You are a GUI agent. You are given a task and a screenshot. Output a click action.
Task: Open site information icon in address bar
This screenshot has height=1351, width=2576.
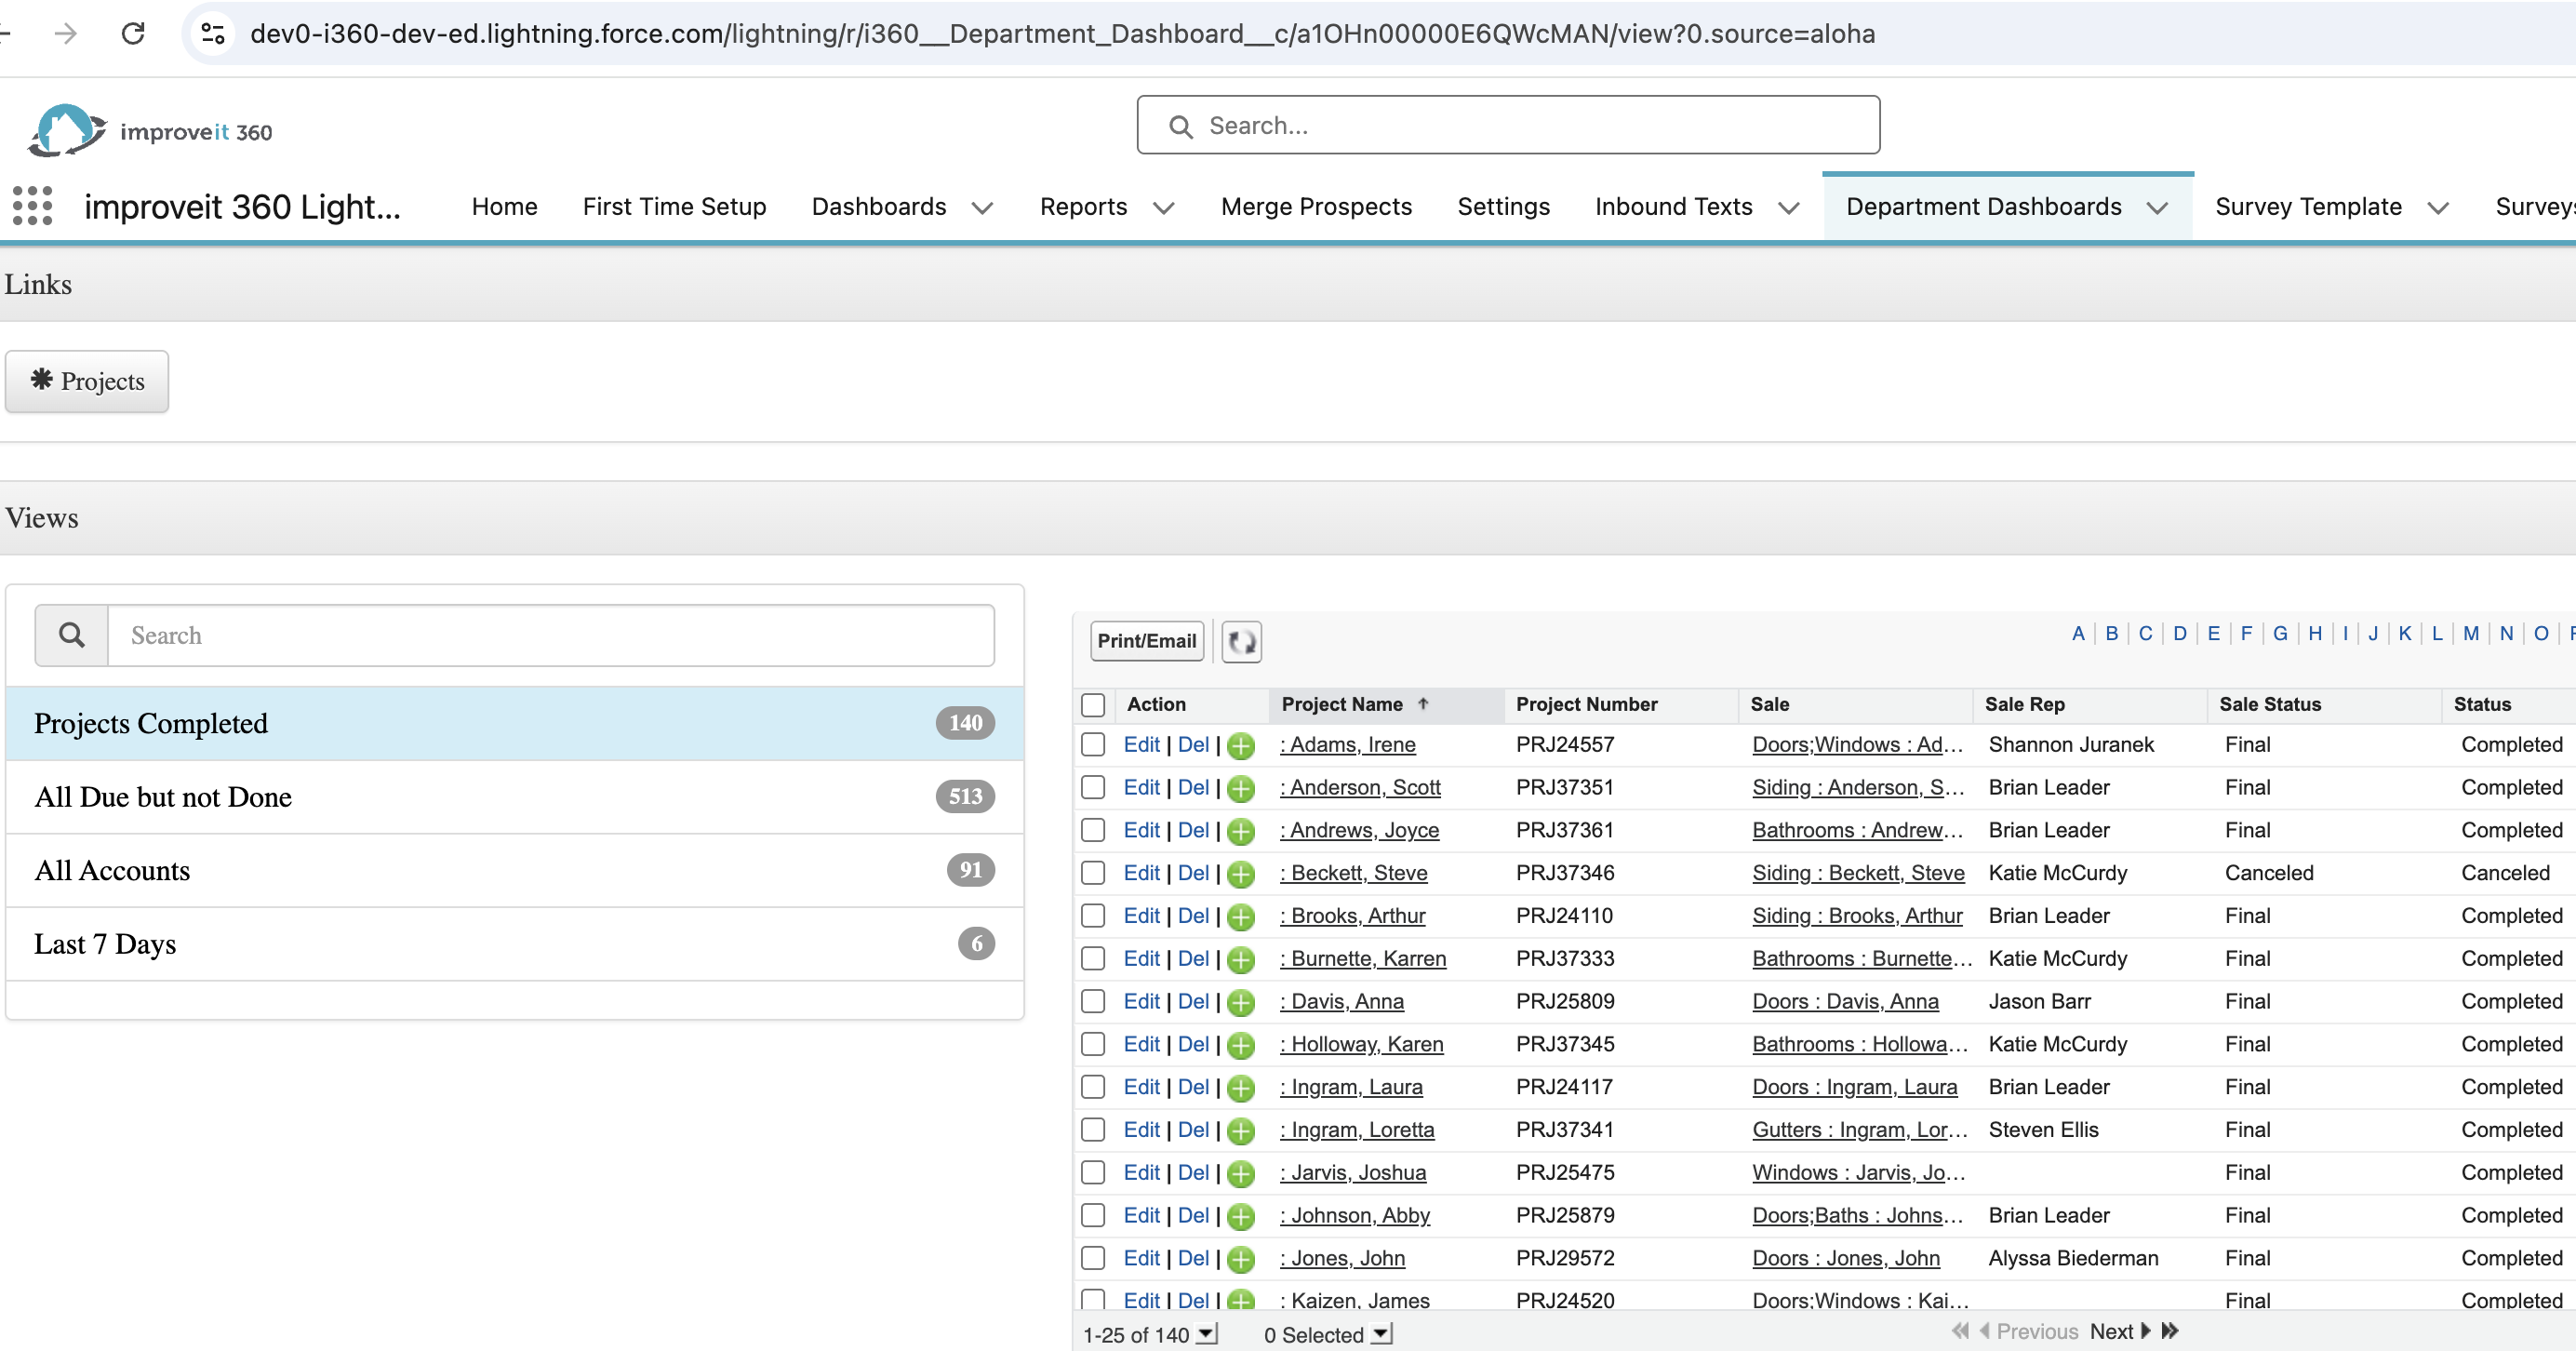tap(213, 33)
